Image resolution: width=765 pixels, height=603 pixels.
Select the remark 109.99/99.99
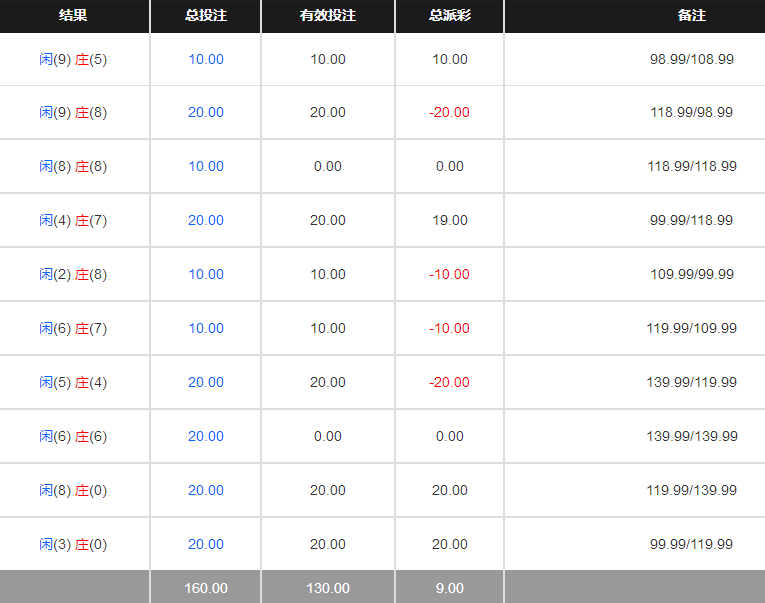point(692,275)
